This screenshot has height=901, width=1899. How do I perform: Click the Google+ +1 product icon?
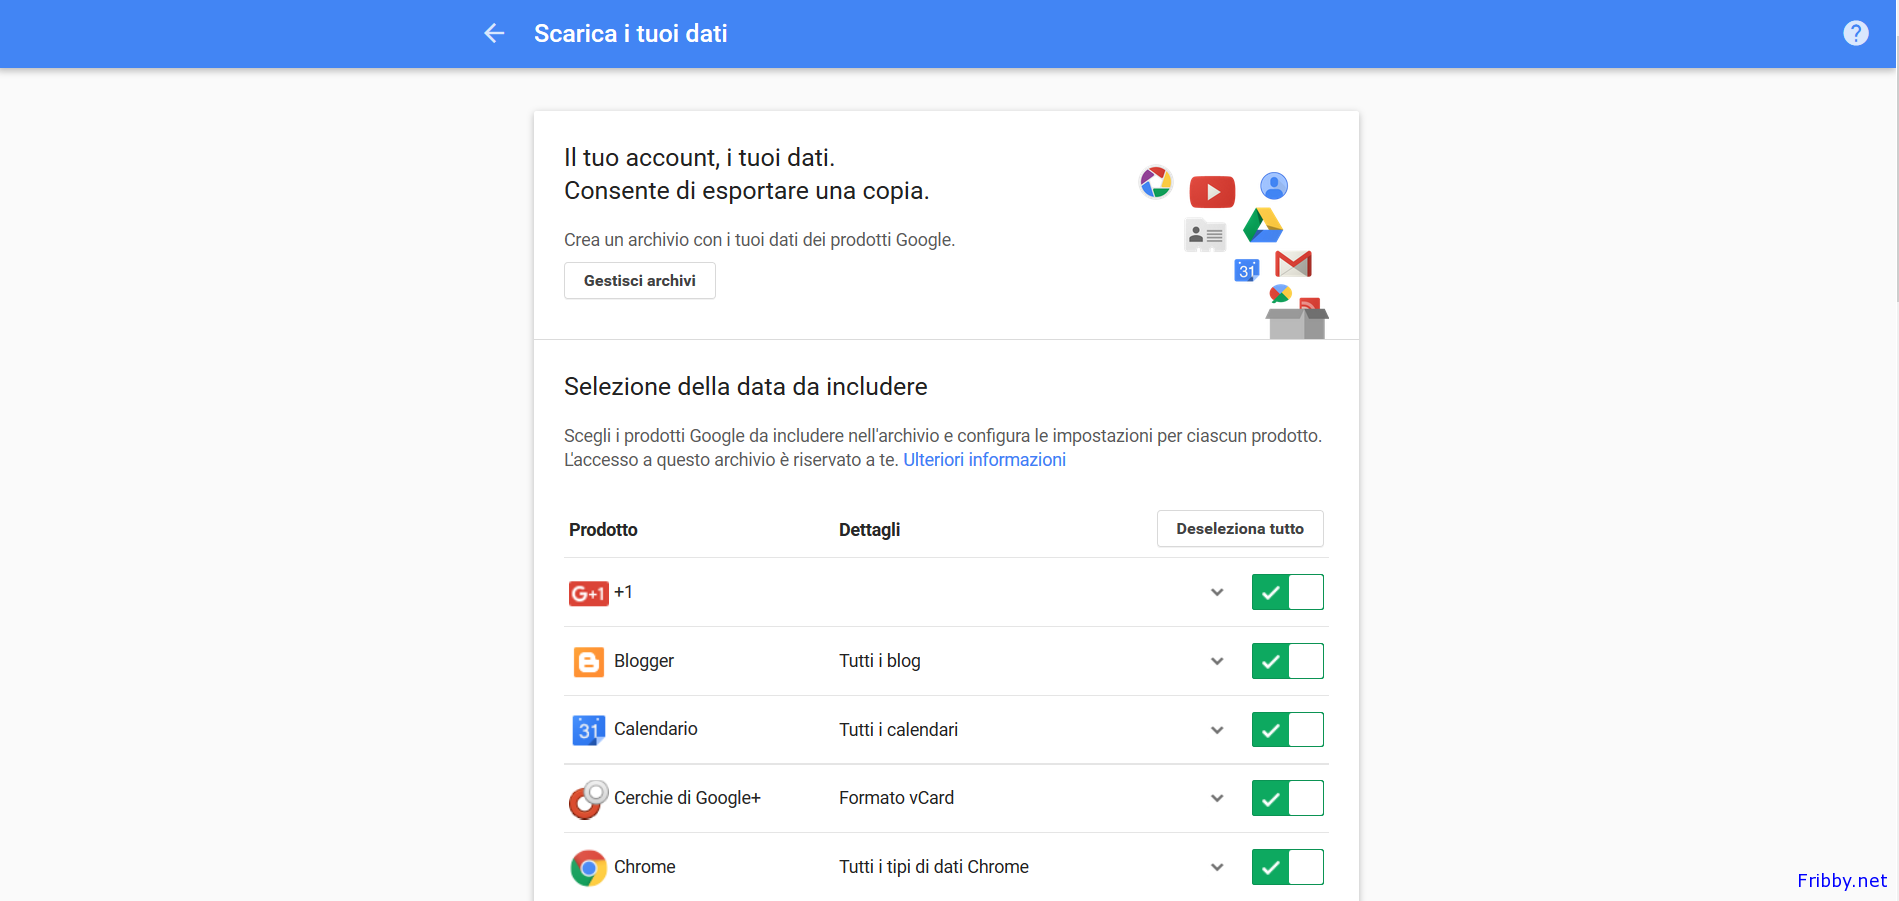tap(588, 593)
